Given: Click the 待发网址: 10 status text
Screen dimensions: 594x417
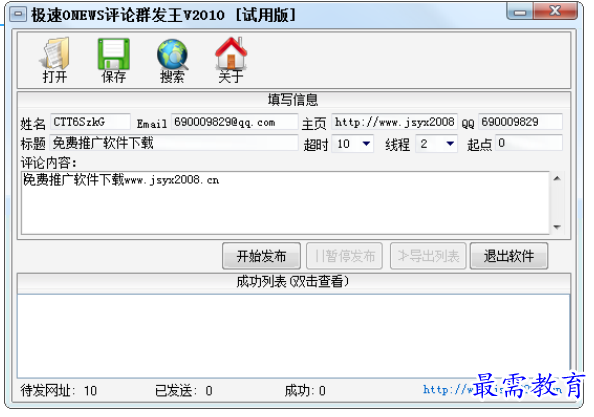Looking at the screenshot, I should (59, 390).
